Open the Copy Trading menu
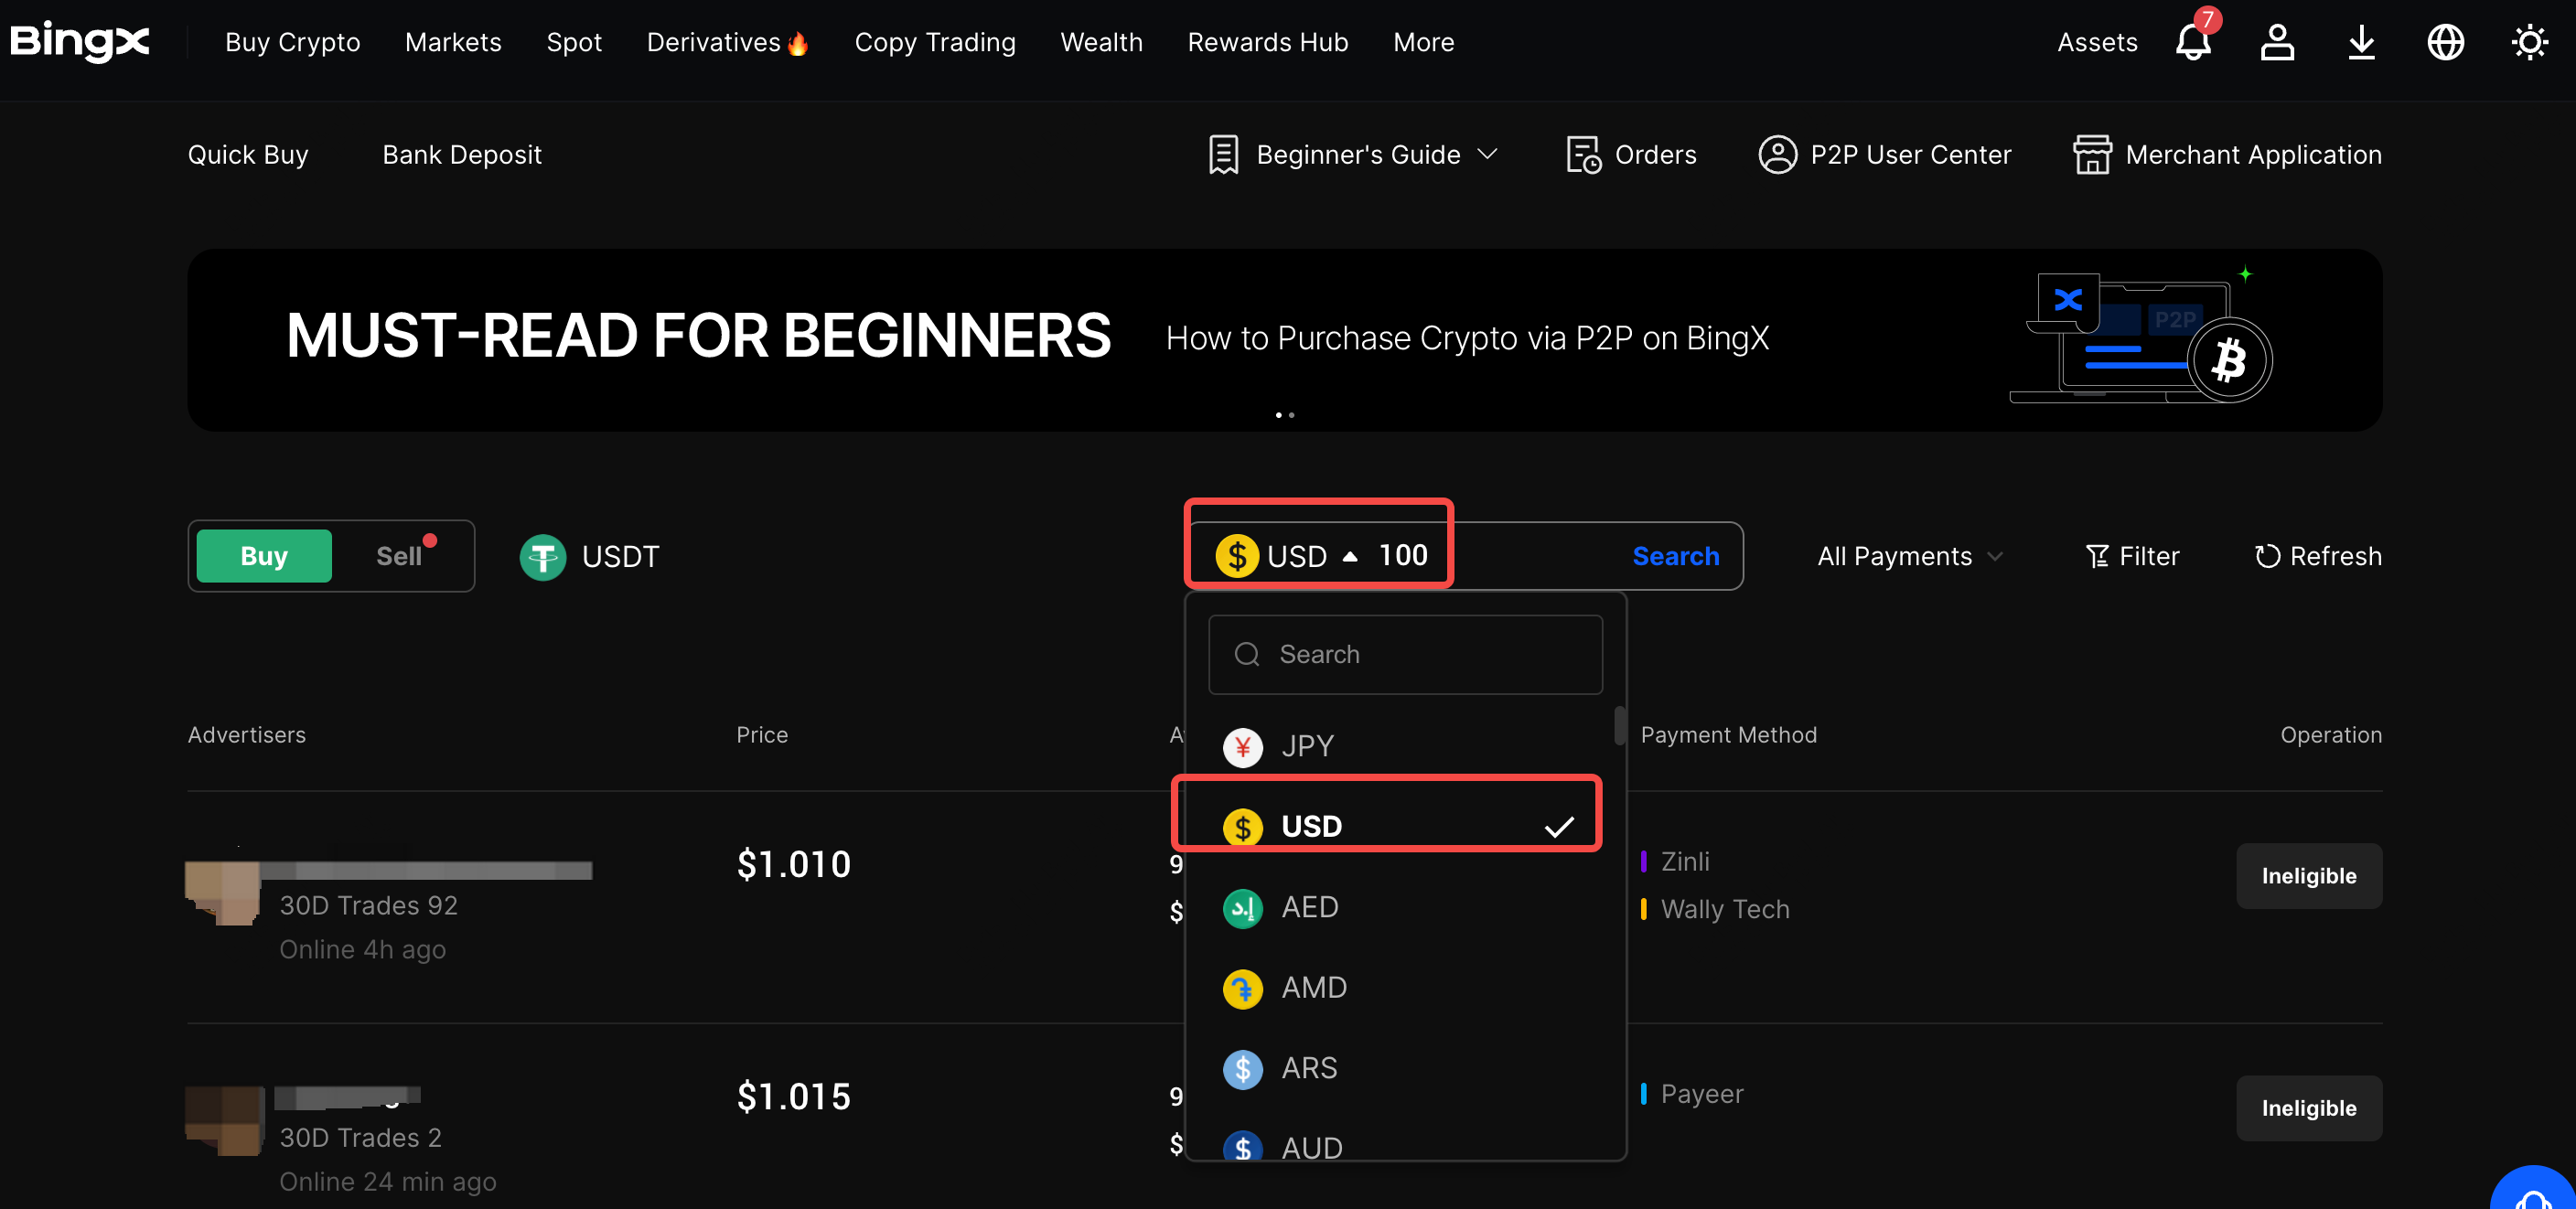 click(x=934, y=42)
